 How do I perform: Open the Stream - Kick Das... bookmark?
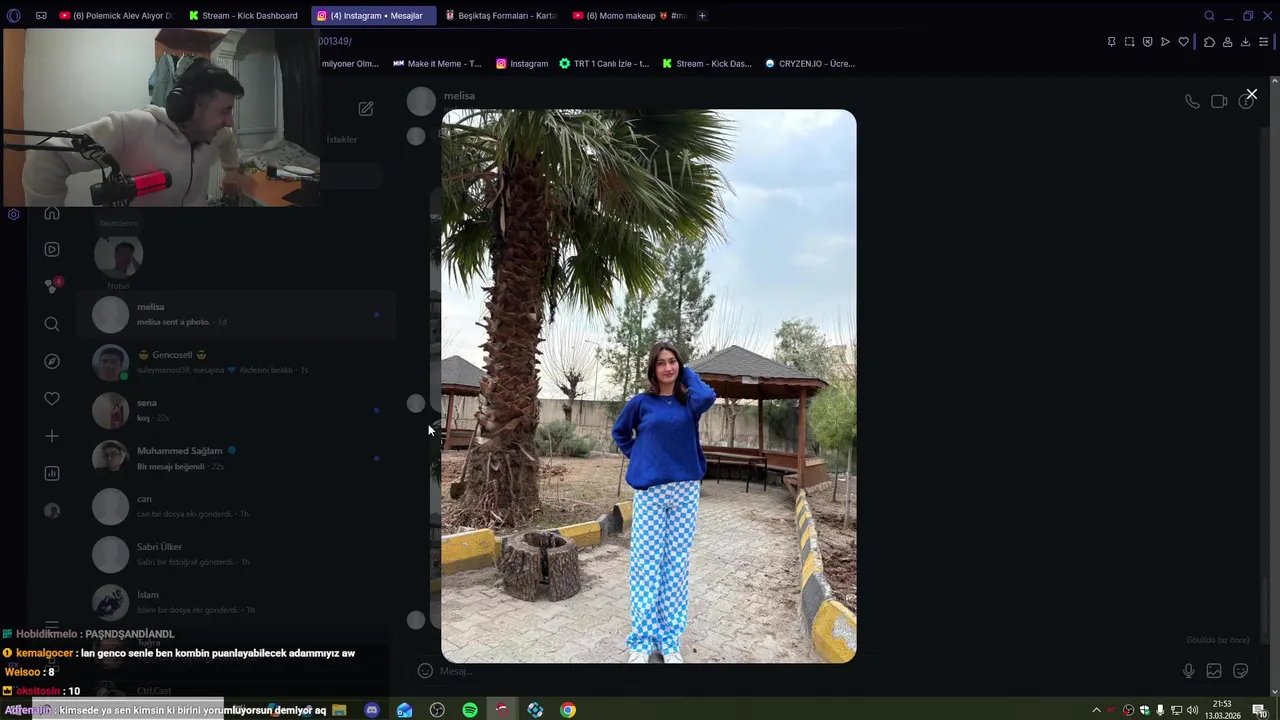706,64
